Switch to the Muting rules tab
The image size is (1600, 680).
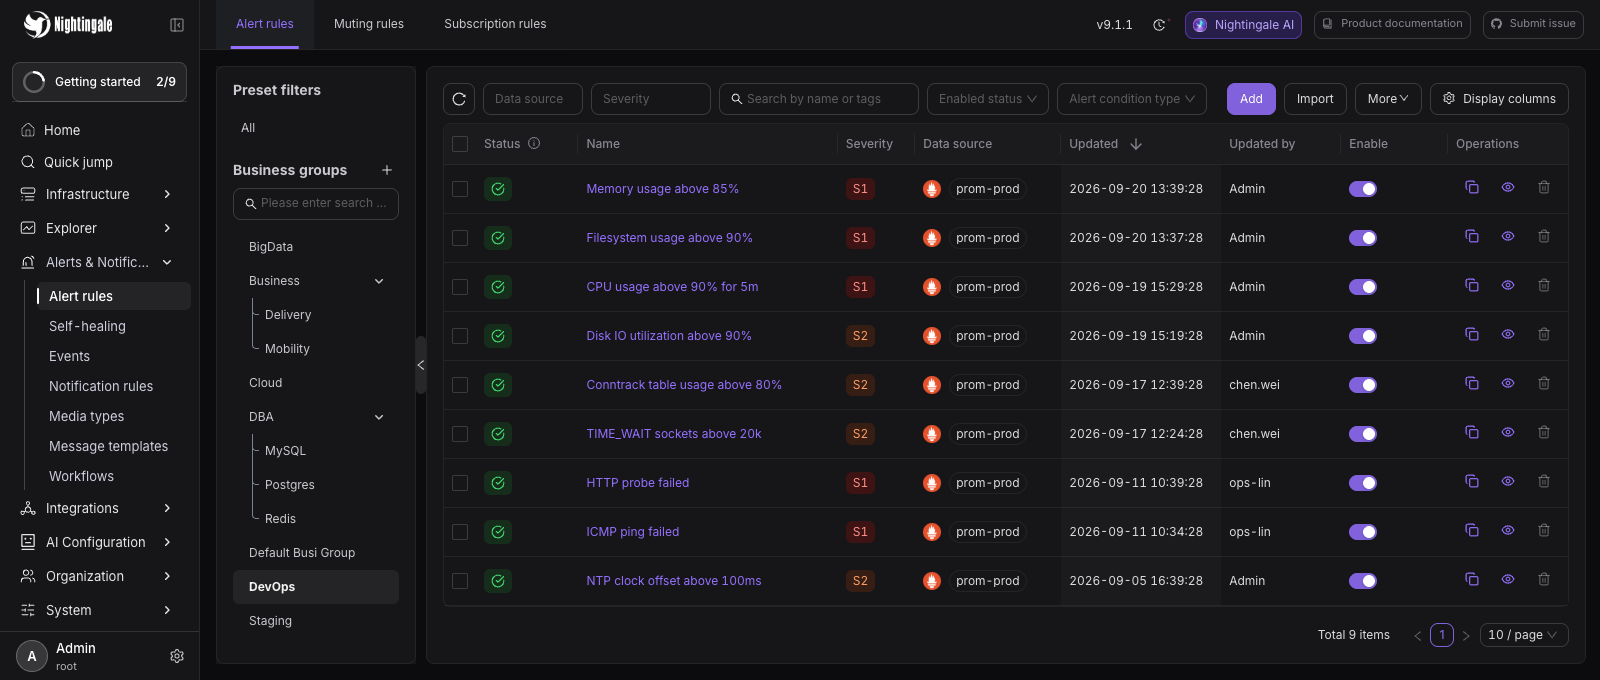point(369,24)
